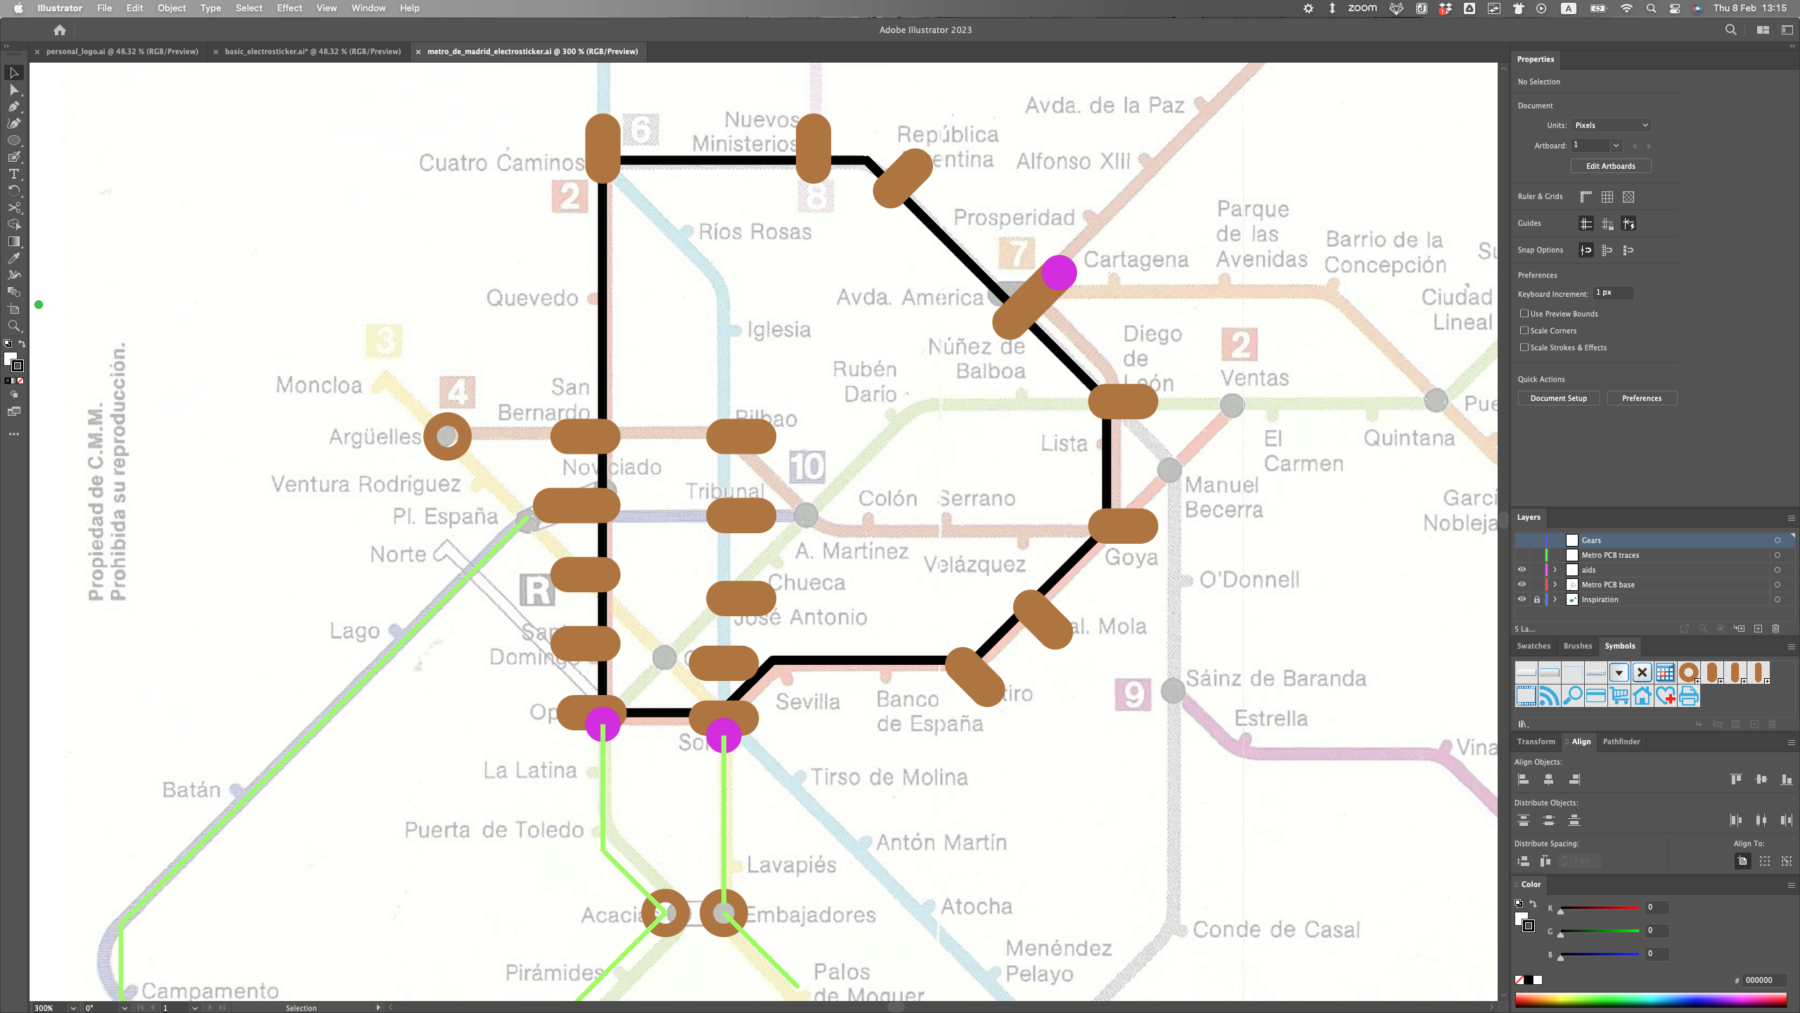Enable Use Preview Bounds checkbox
The height and width of the screenshot is (1013, 1800).
(1524, 314)
